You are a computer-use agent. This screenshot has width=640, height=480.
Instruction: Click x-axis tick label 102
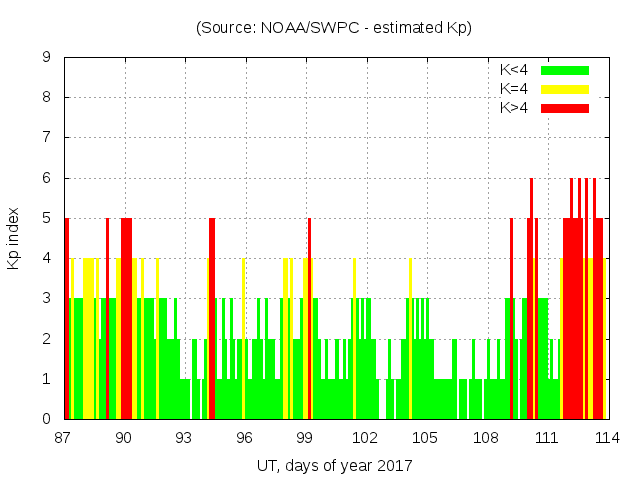point(366,437)
